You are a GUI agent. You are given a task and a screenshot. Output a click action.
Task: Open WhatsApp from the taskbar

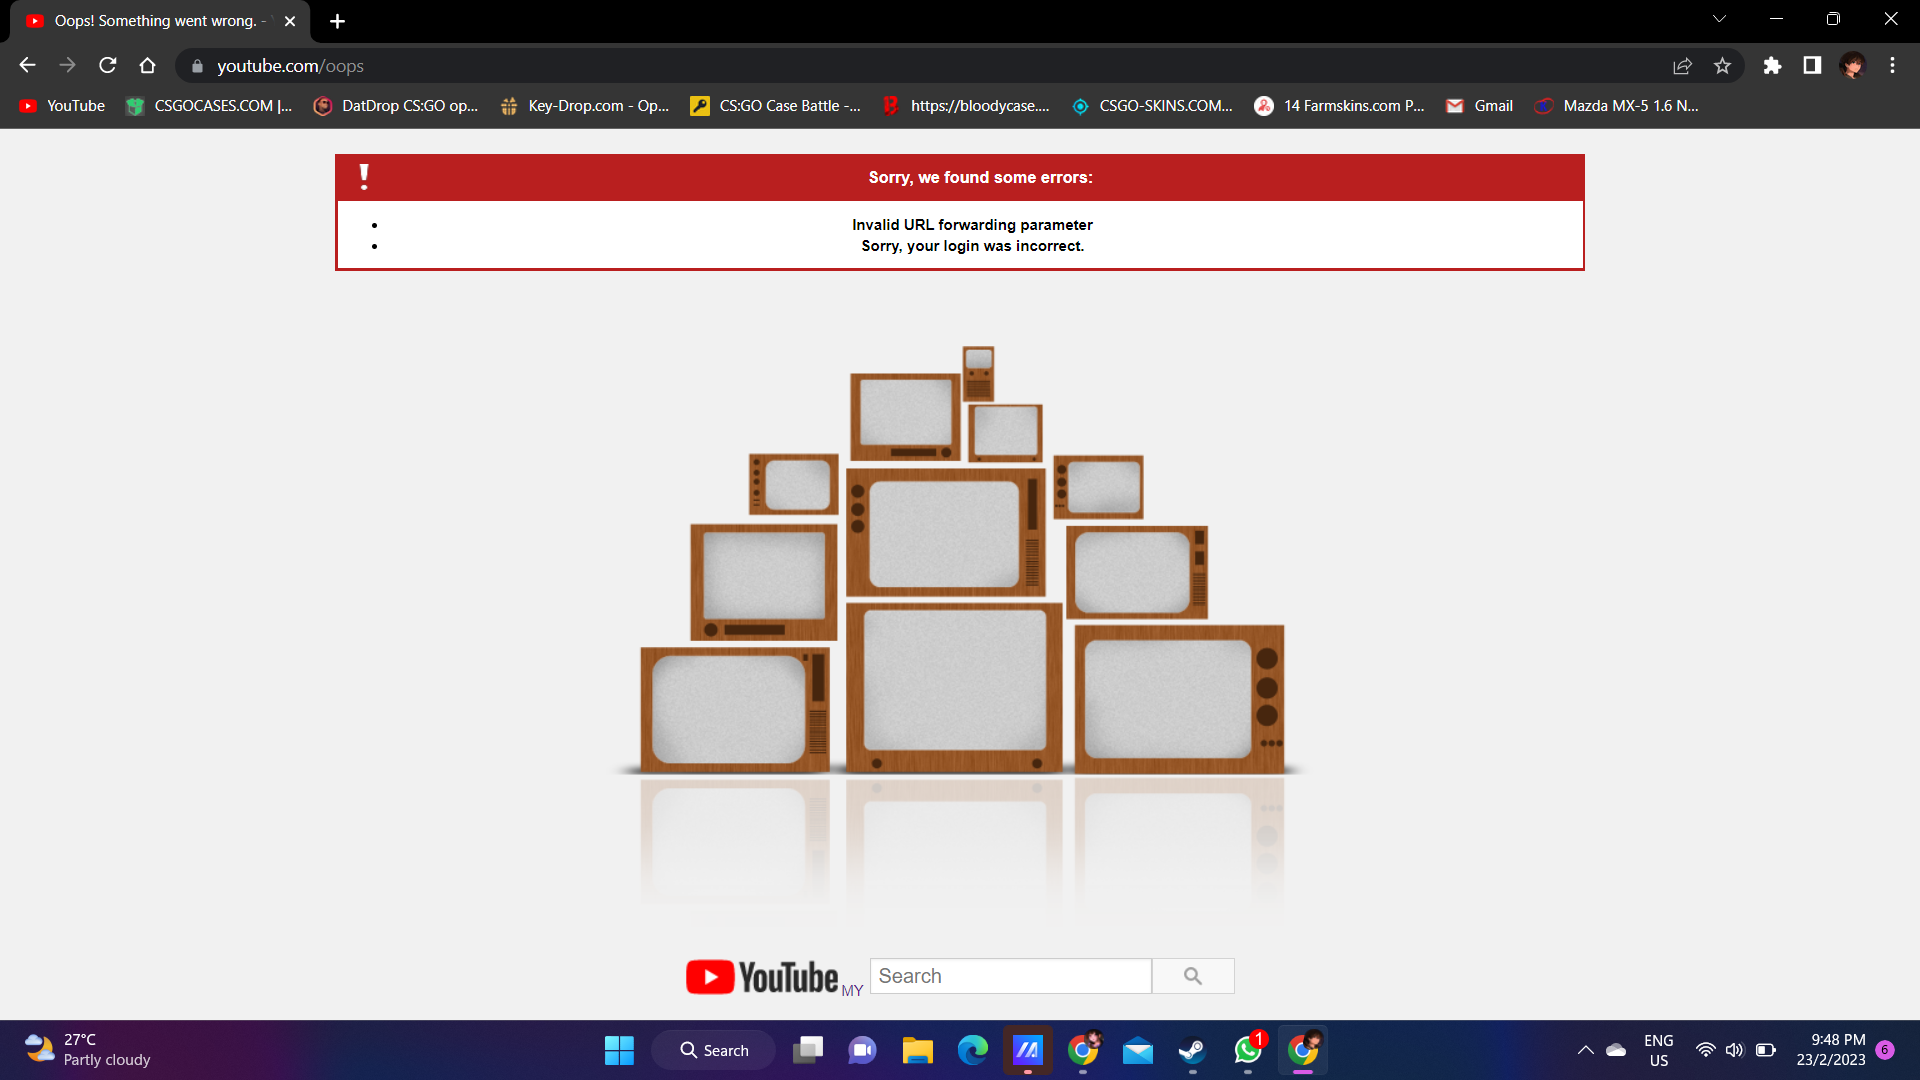pyautogui.click(x=1247, y=1050)
